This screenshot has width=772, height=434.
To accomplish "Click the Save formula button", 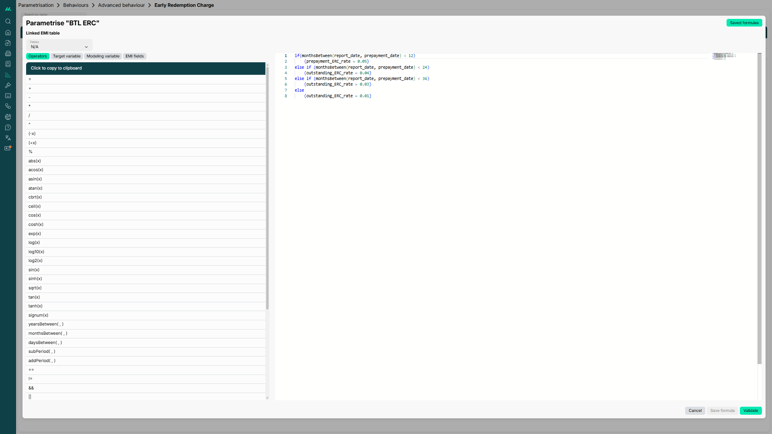I will pos(722,410).
